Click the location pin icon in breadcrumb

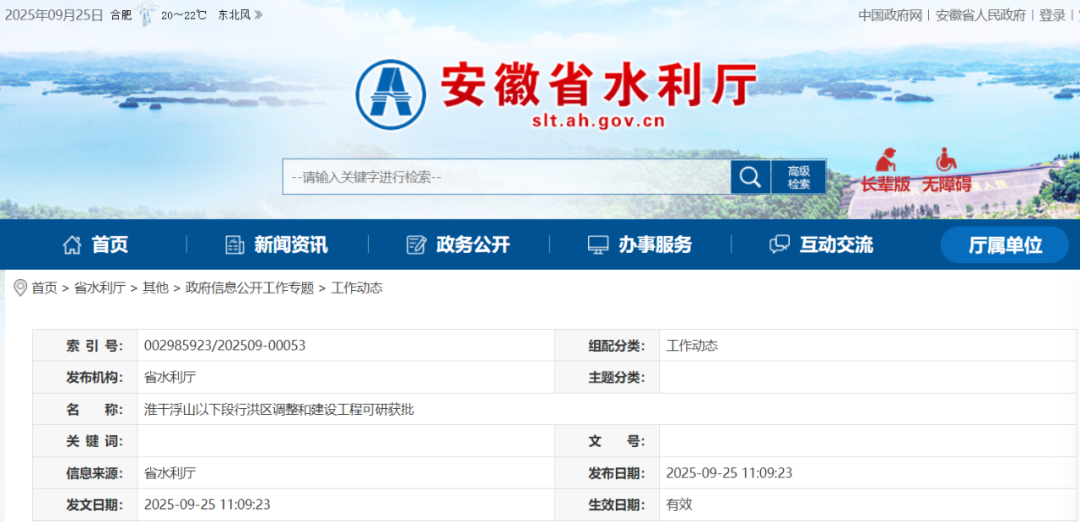tap(19, 288)
